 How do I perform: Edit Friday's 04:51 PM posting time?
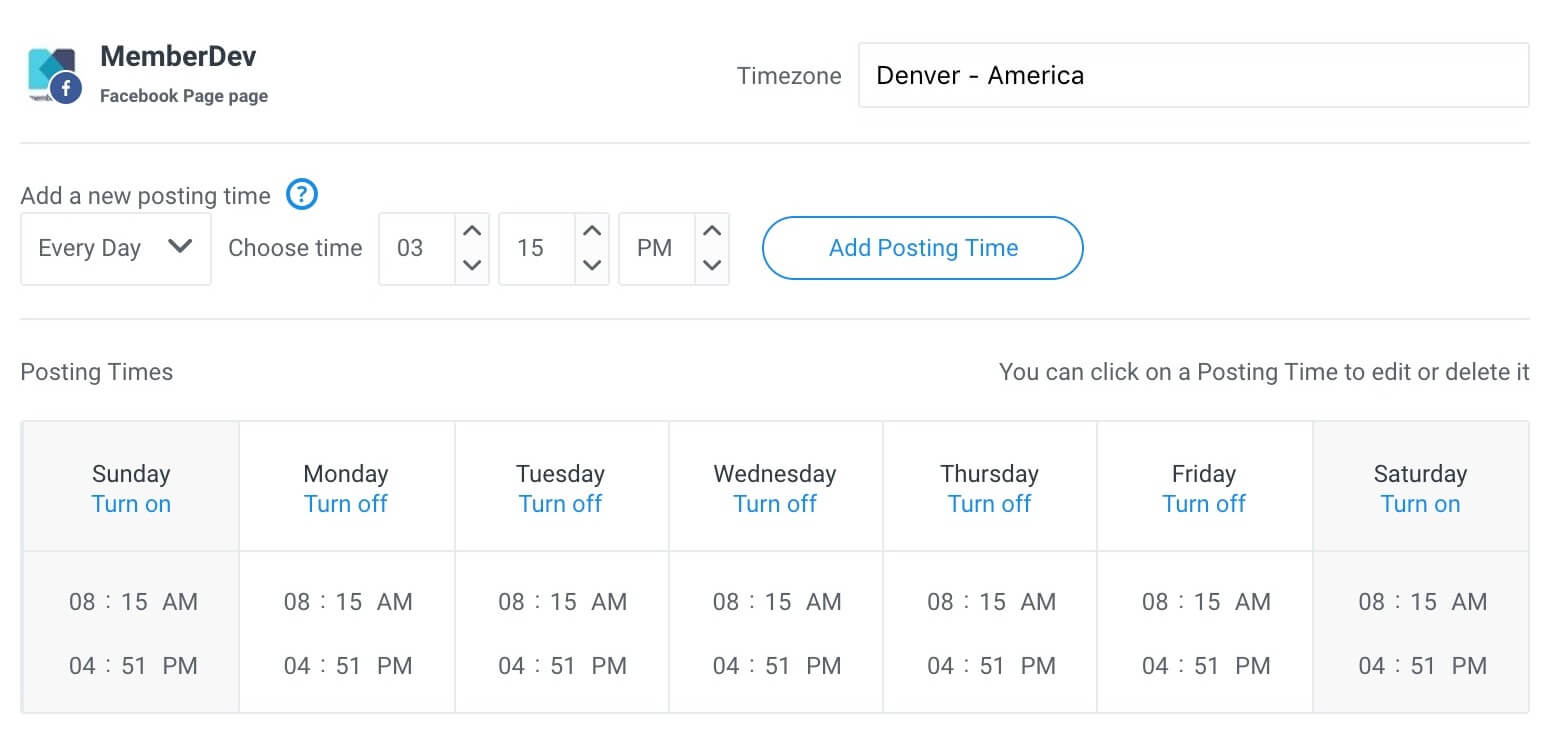click(x=1206, y=666)
